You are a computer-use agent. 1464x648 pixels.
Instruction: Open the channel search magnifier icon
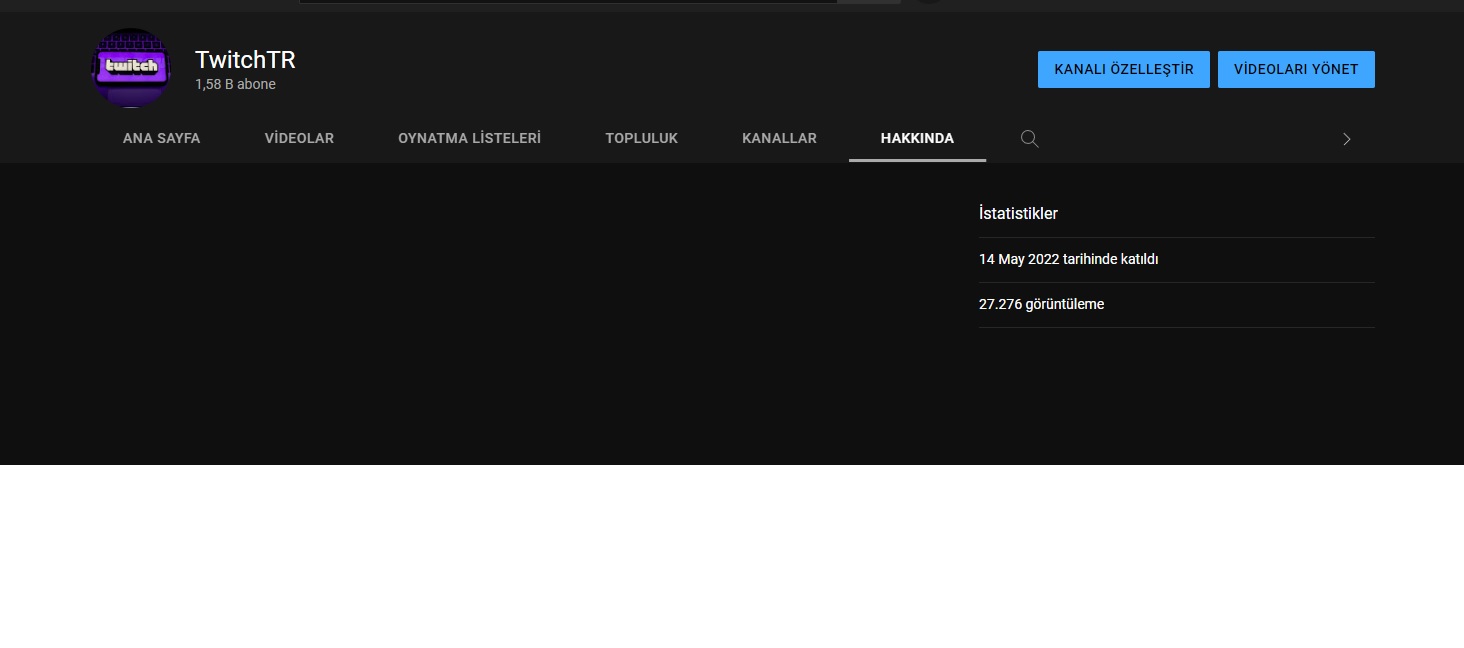coord(1029,139)
